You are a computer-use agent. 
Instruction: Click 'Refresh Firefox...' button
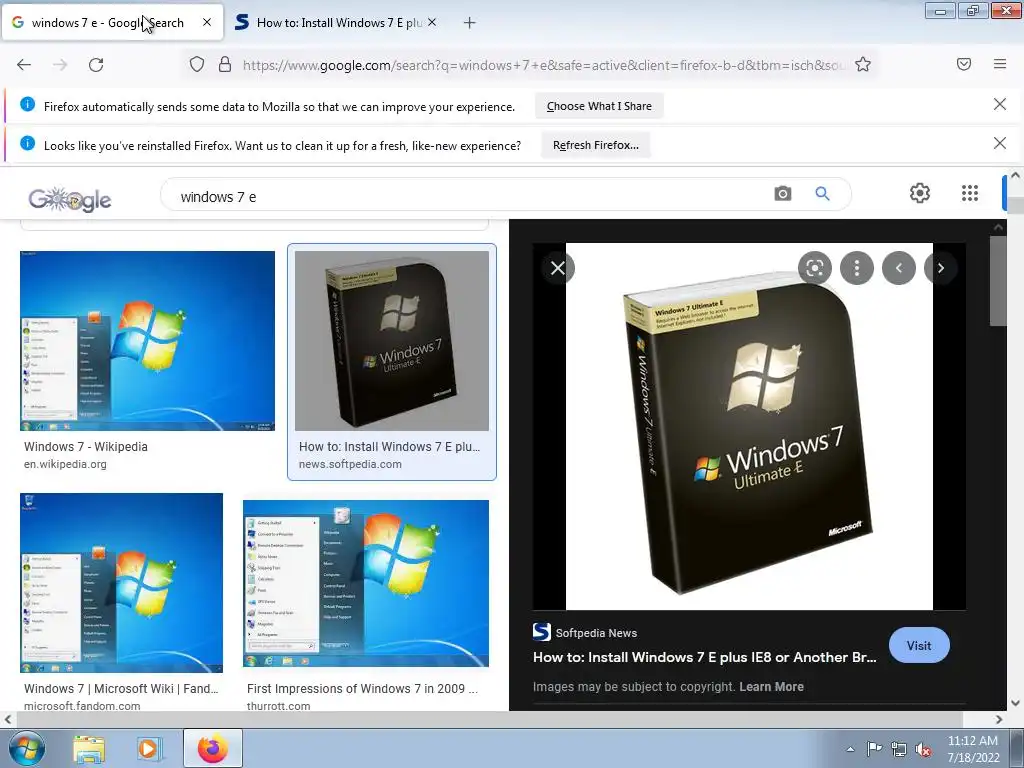596,145
